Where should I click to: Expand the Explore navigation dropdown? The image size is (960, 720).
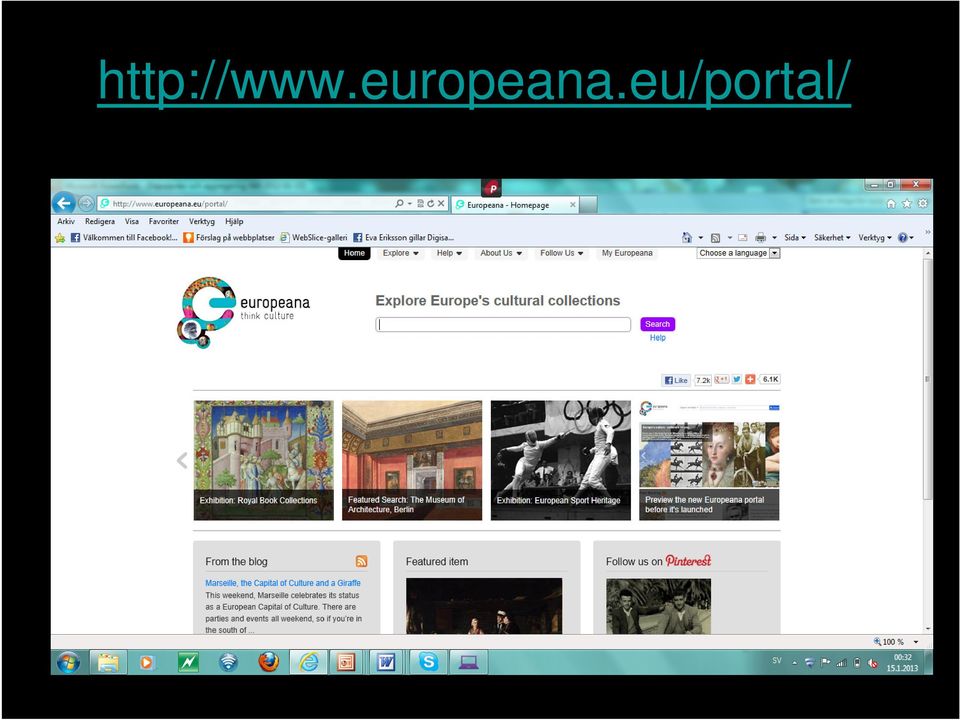pyautogui.click(x=400, y=253)
